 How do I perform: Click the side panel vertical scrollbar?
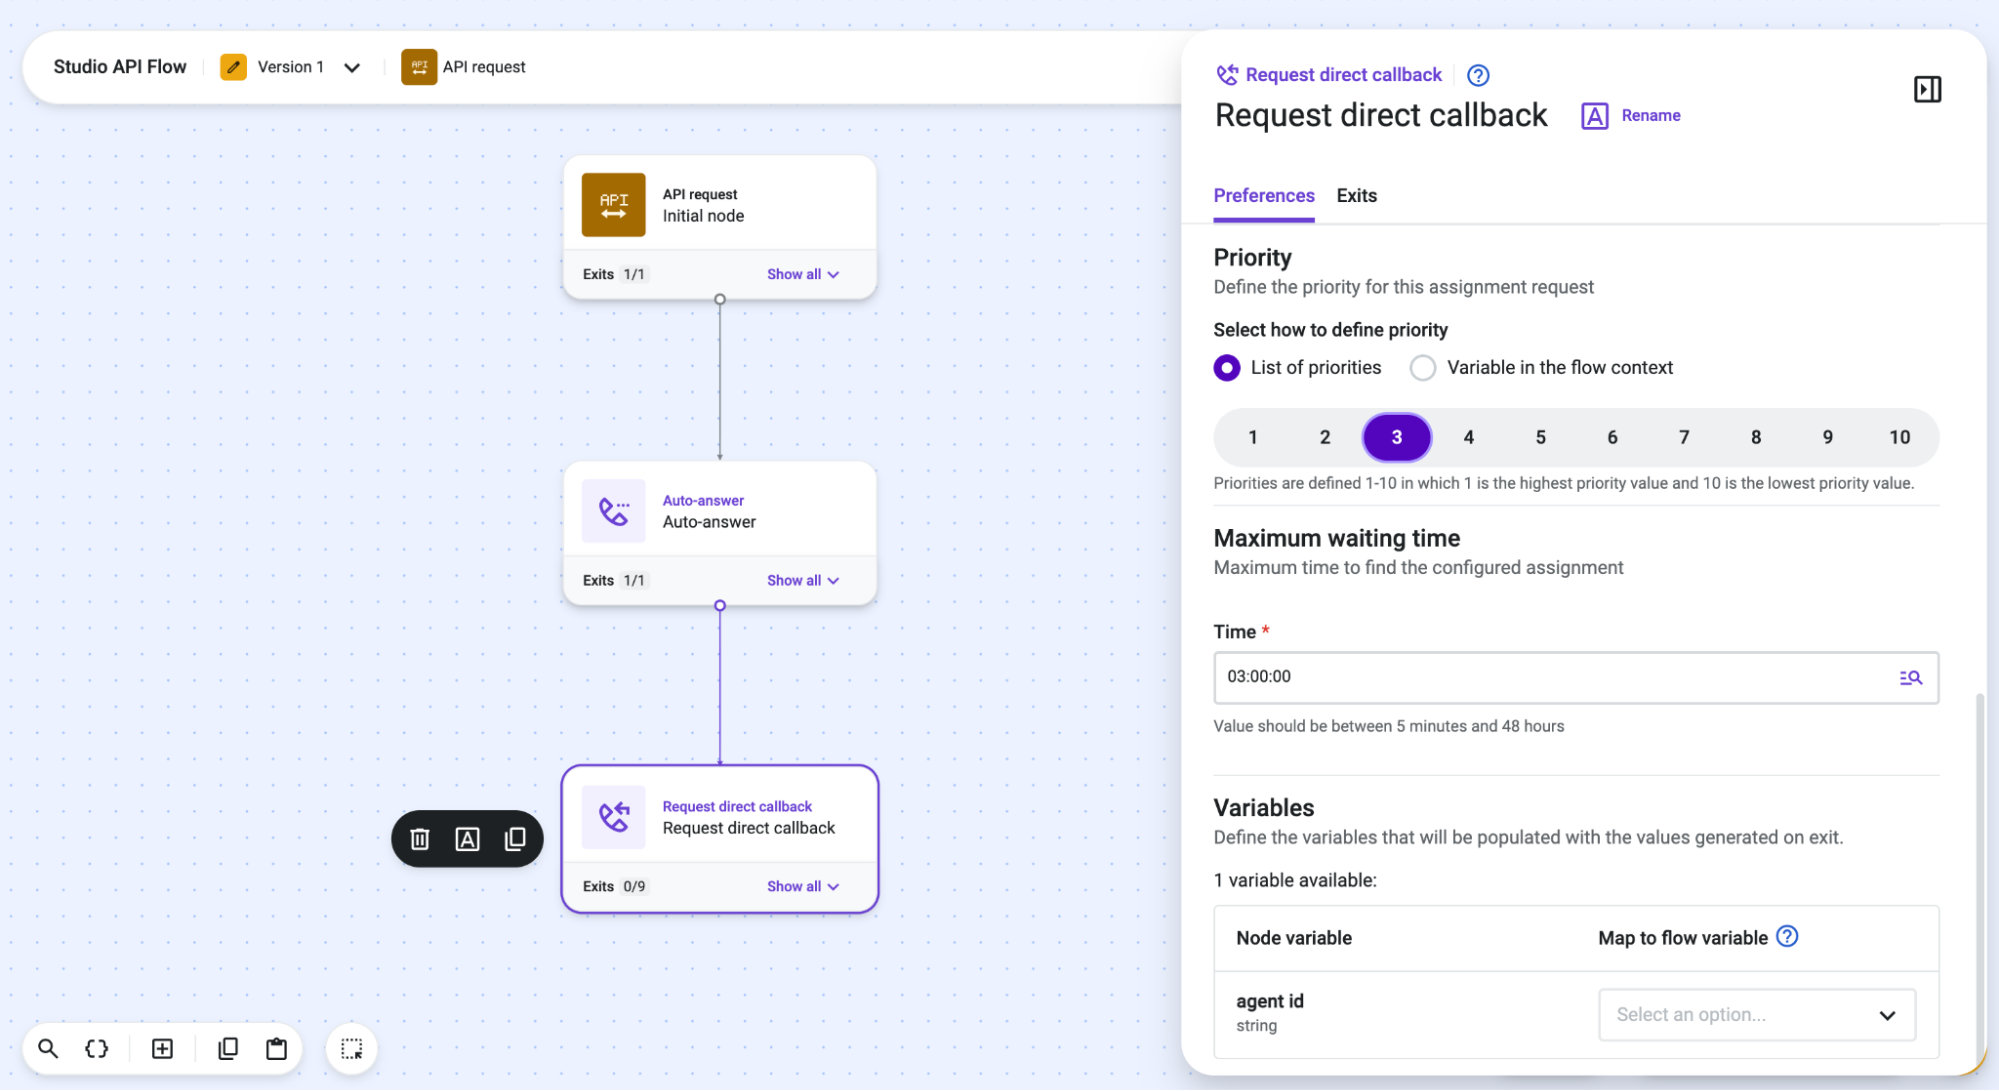[x=1980, y=880]
